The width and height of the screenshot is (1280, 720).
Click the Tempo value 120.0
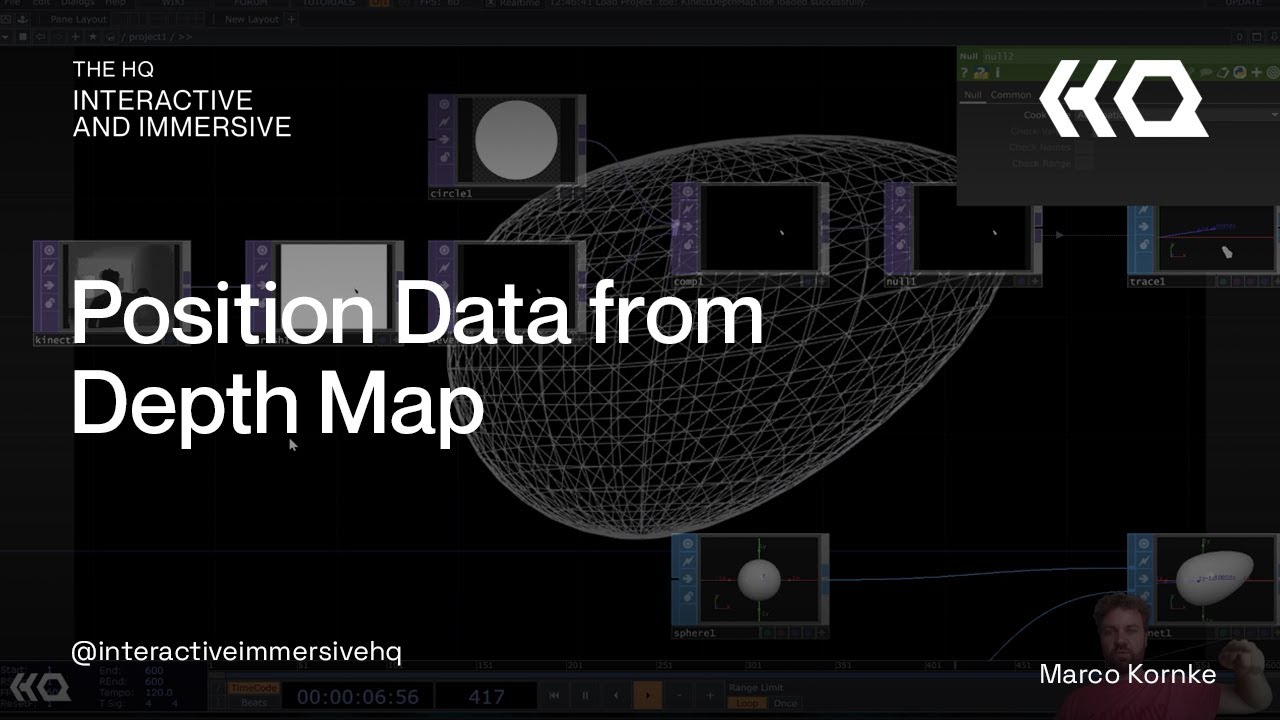coord(159,692)
